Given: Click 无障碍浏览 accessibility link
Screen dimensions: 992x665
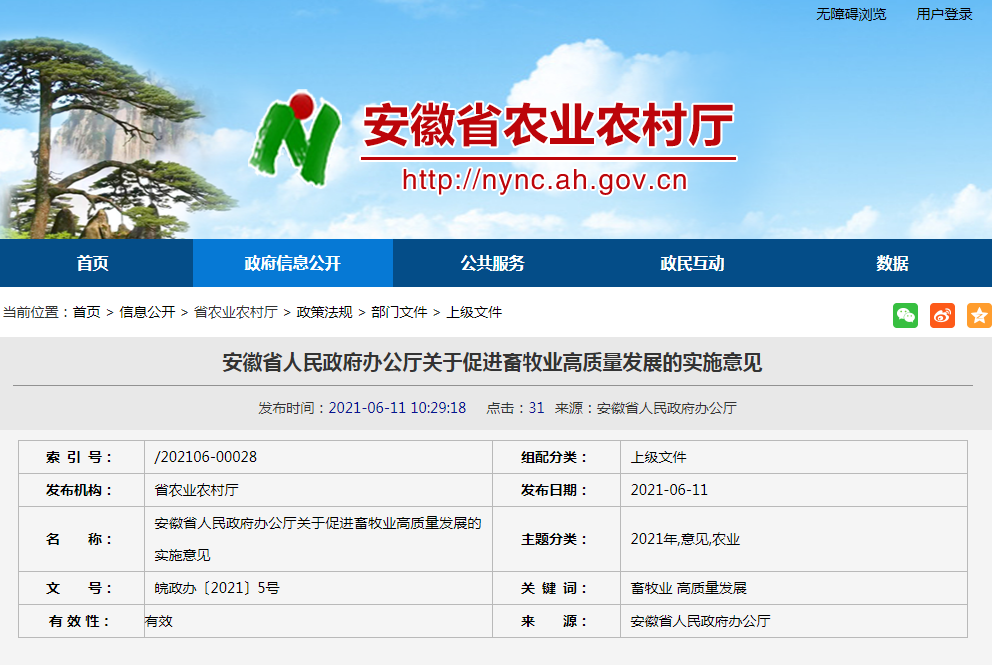Looking at the screenshot, I should [x=851, y=14].
